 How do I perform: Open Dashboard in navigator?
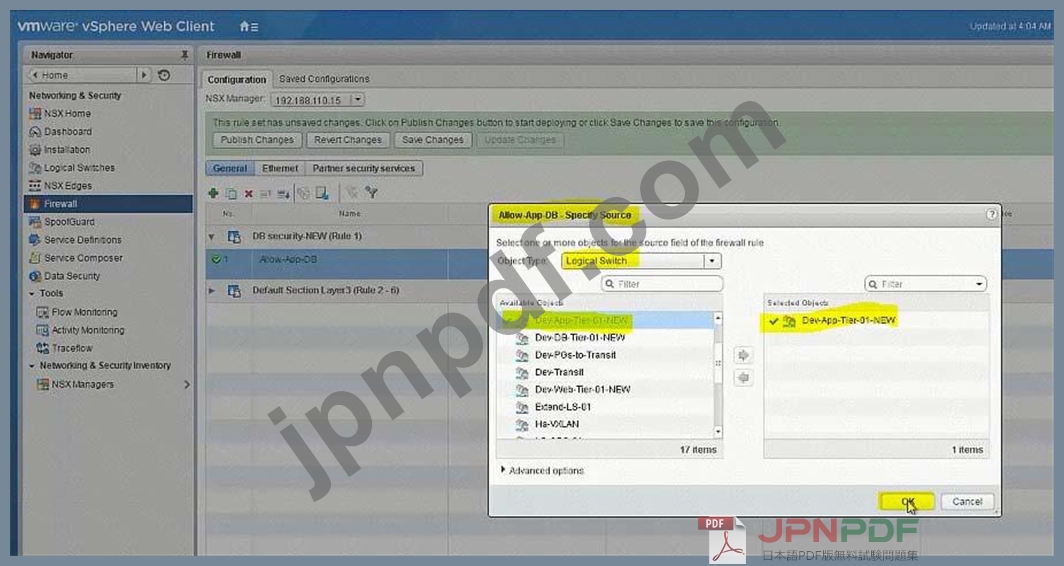click(67, 132)
